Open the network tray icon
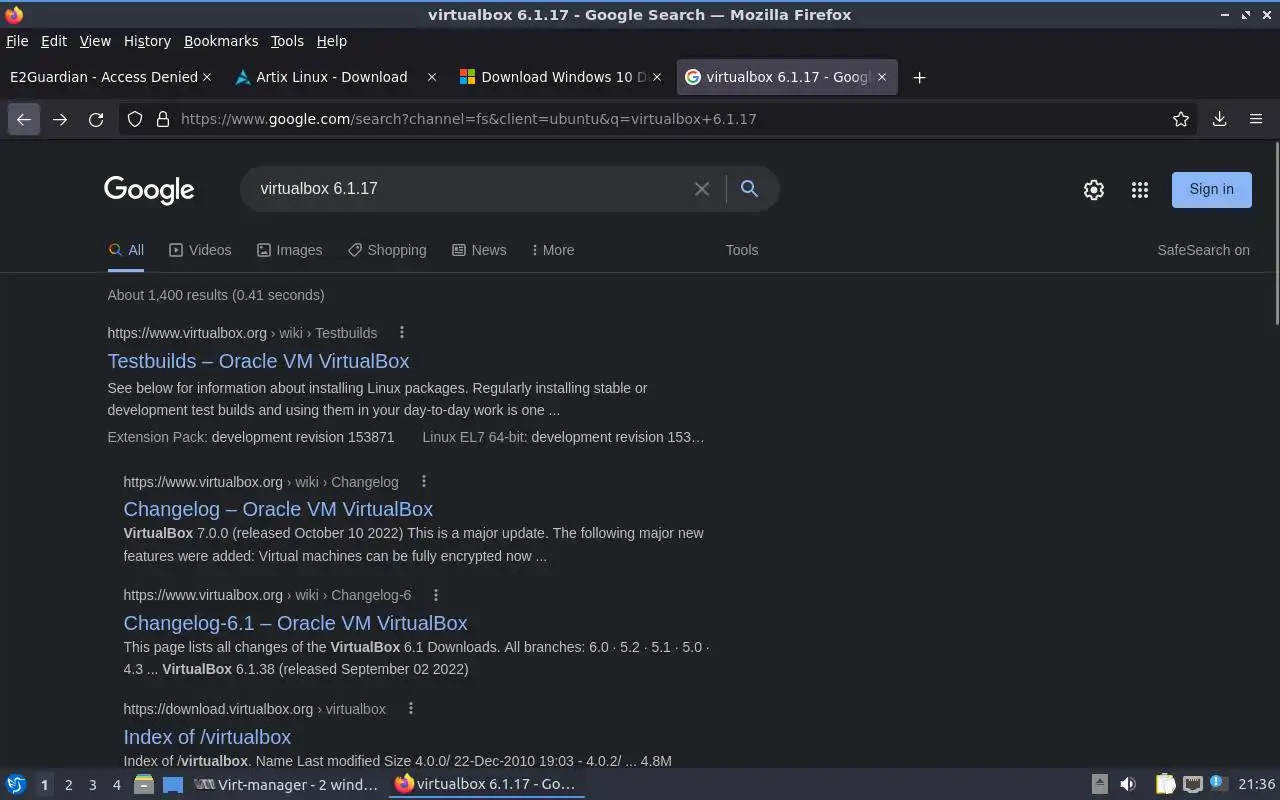The height and width of the screenshot is (800, 1280). [1193, 785]
